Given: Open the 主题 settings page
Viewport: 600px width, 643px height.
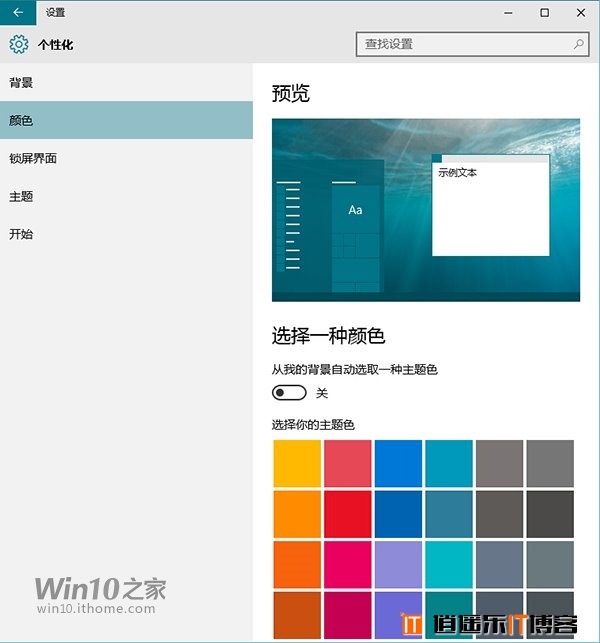Looking at the screenshot, I should [x=126, y=196].
